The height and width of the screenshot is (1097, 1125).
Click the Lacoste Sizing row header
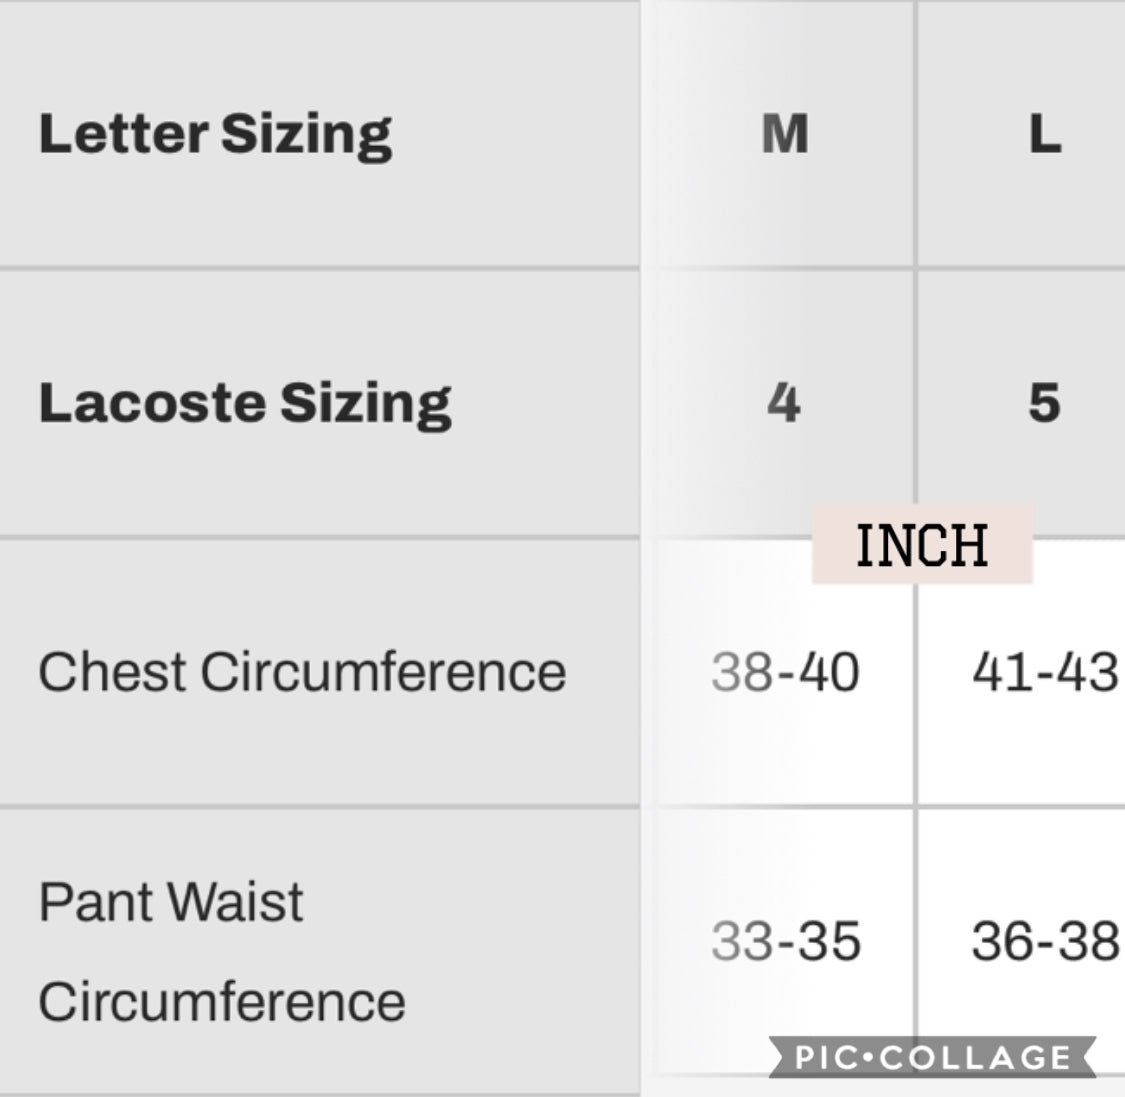pos(244,403)
